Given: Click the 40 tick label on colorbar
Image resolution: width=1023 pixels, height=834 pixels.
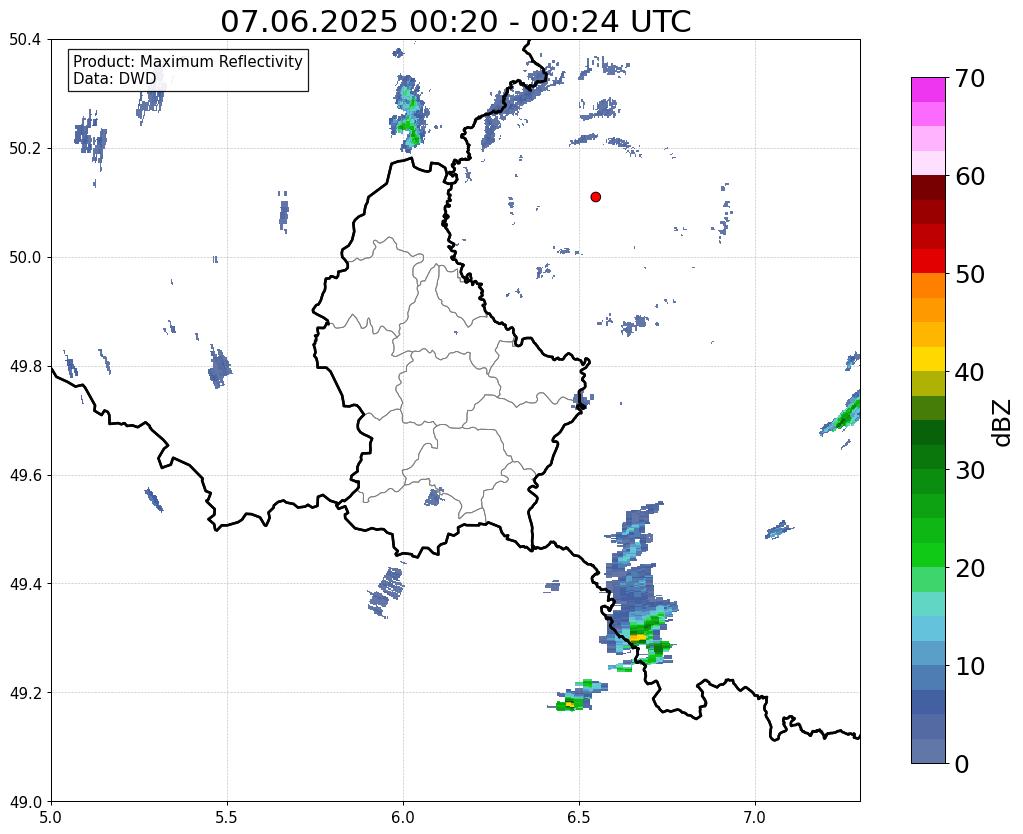Looking at the screenshot, I should [x=970, y=372].
